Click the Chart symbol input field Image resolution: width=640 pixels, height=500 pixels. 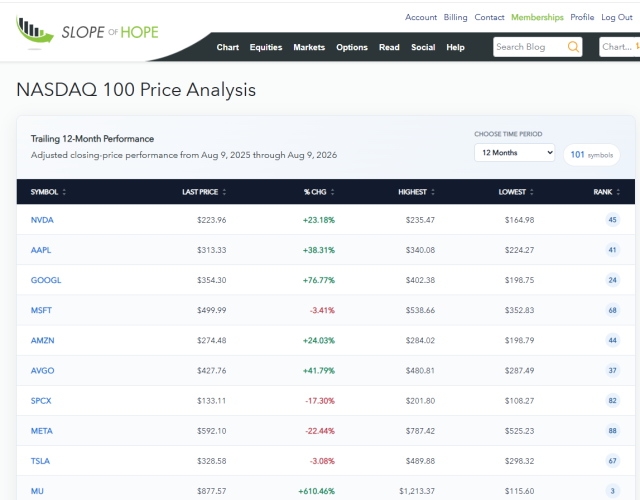click(619, 47)
